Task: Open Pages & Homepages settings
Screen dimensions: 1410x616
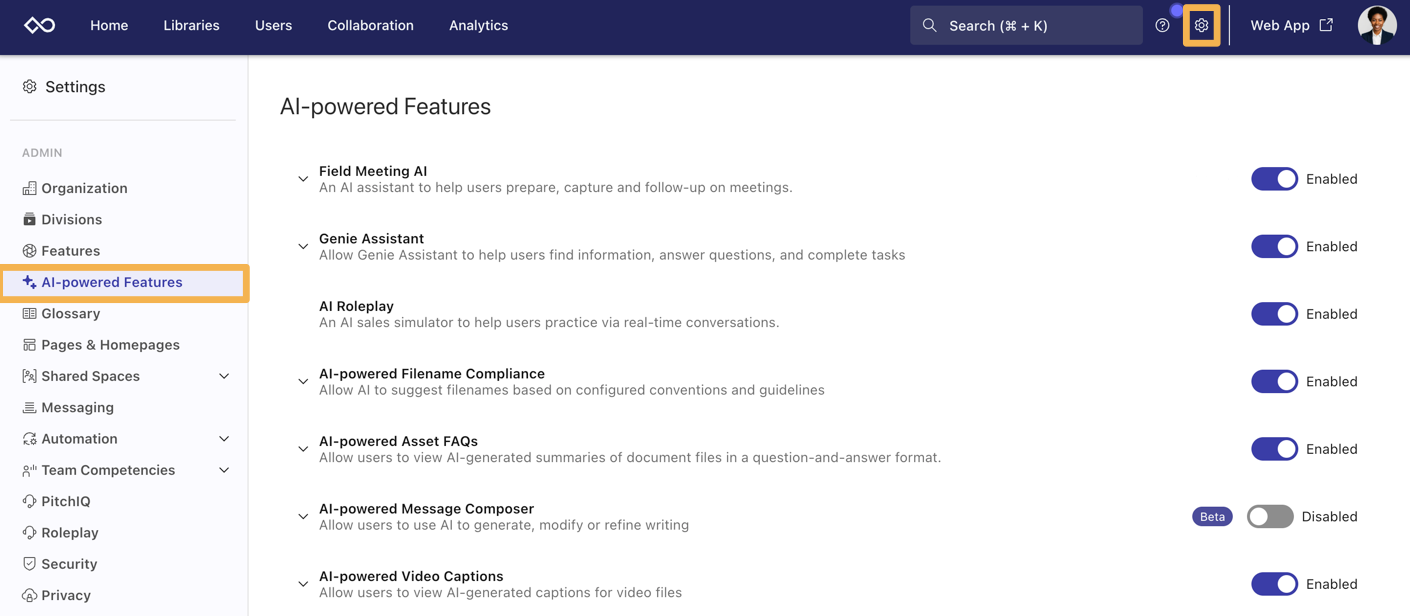Action: click(110, 345)
